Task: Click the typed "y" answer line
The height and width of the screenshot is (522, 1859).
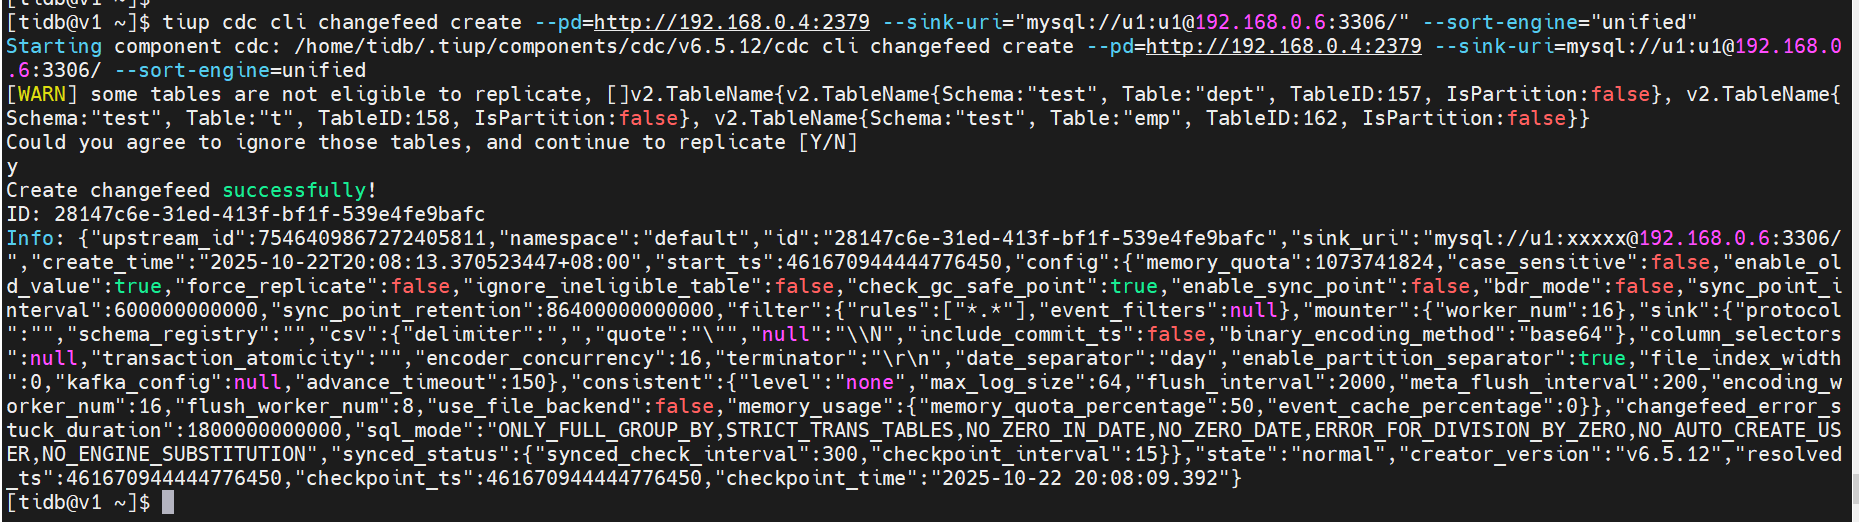Action: click(12, 166)
